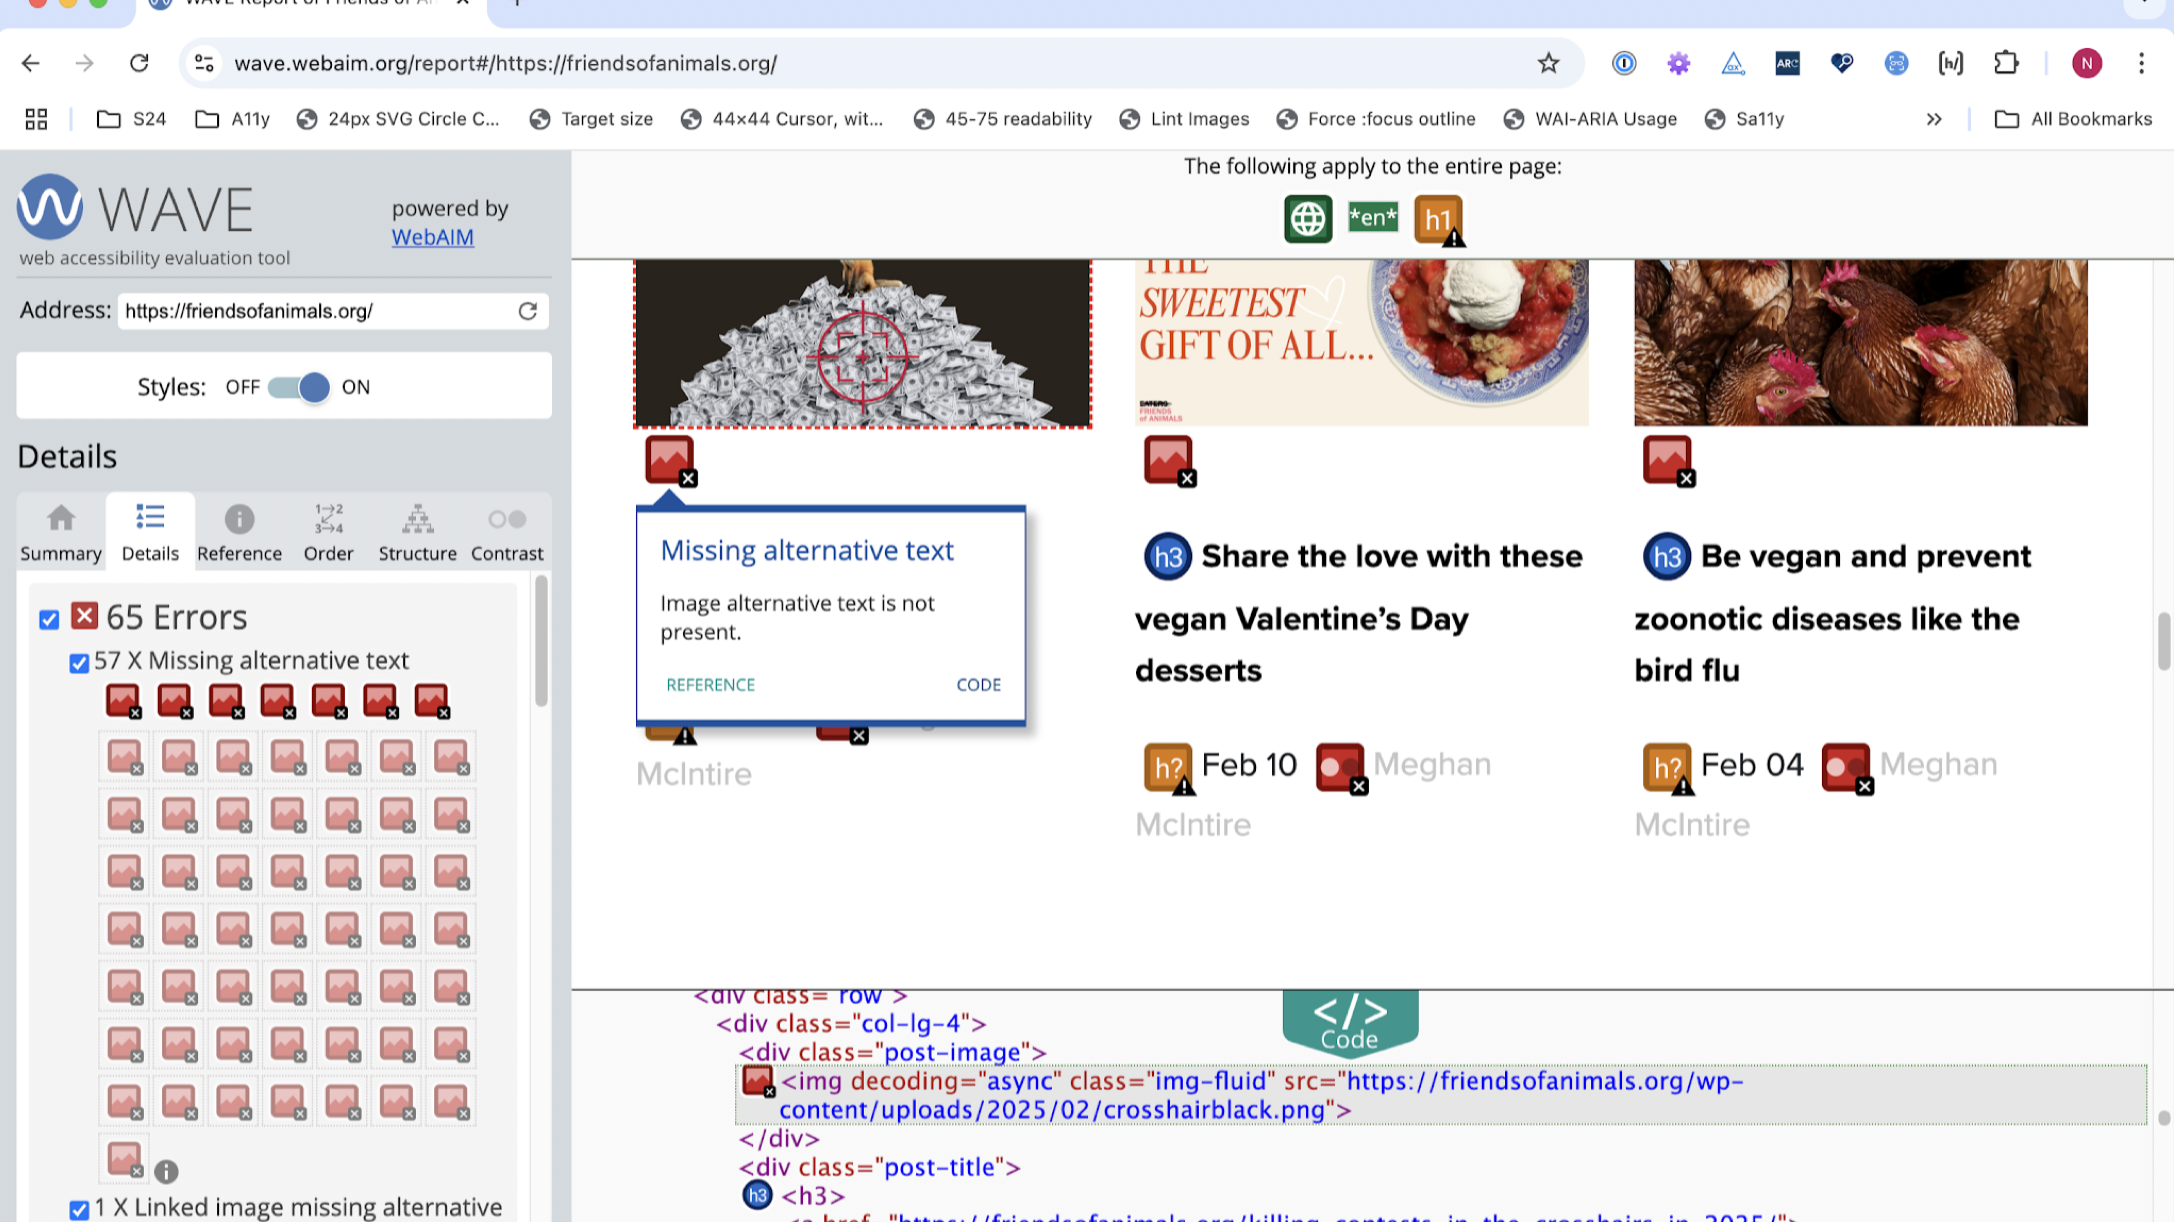
Task: Click the h? heading icon next to Feb 10
Action: (x=1167, y=765)
